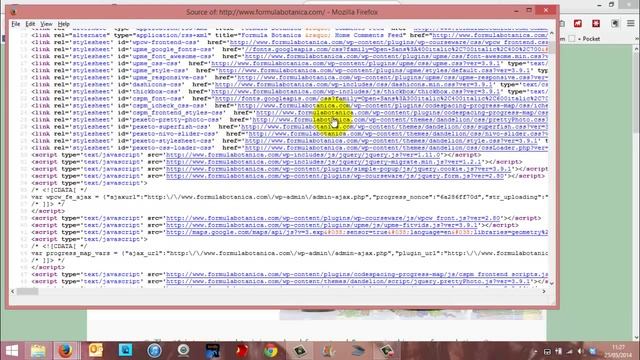
Task: Show hidden system tray icons
Action: click(535, 351)
